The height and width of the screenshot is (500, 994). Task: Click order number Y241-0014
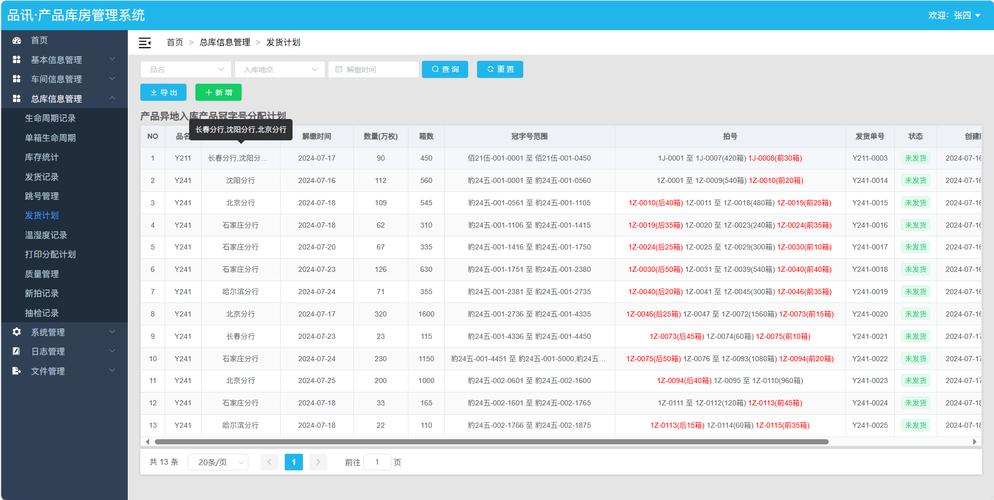point(870,181)
